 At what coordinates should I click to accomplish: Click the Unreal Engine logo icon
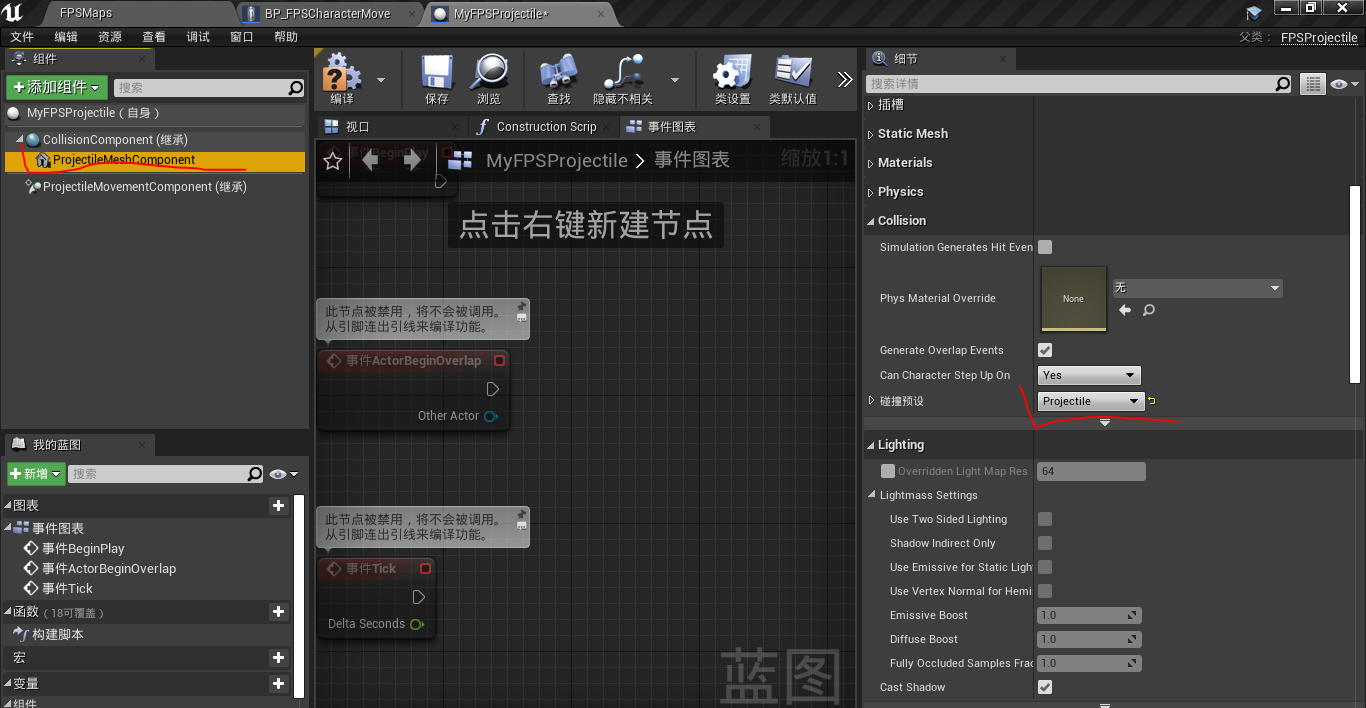pyautogui.click(x=14, y=13)
